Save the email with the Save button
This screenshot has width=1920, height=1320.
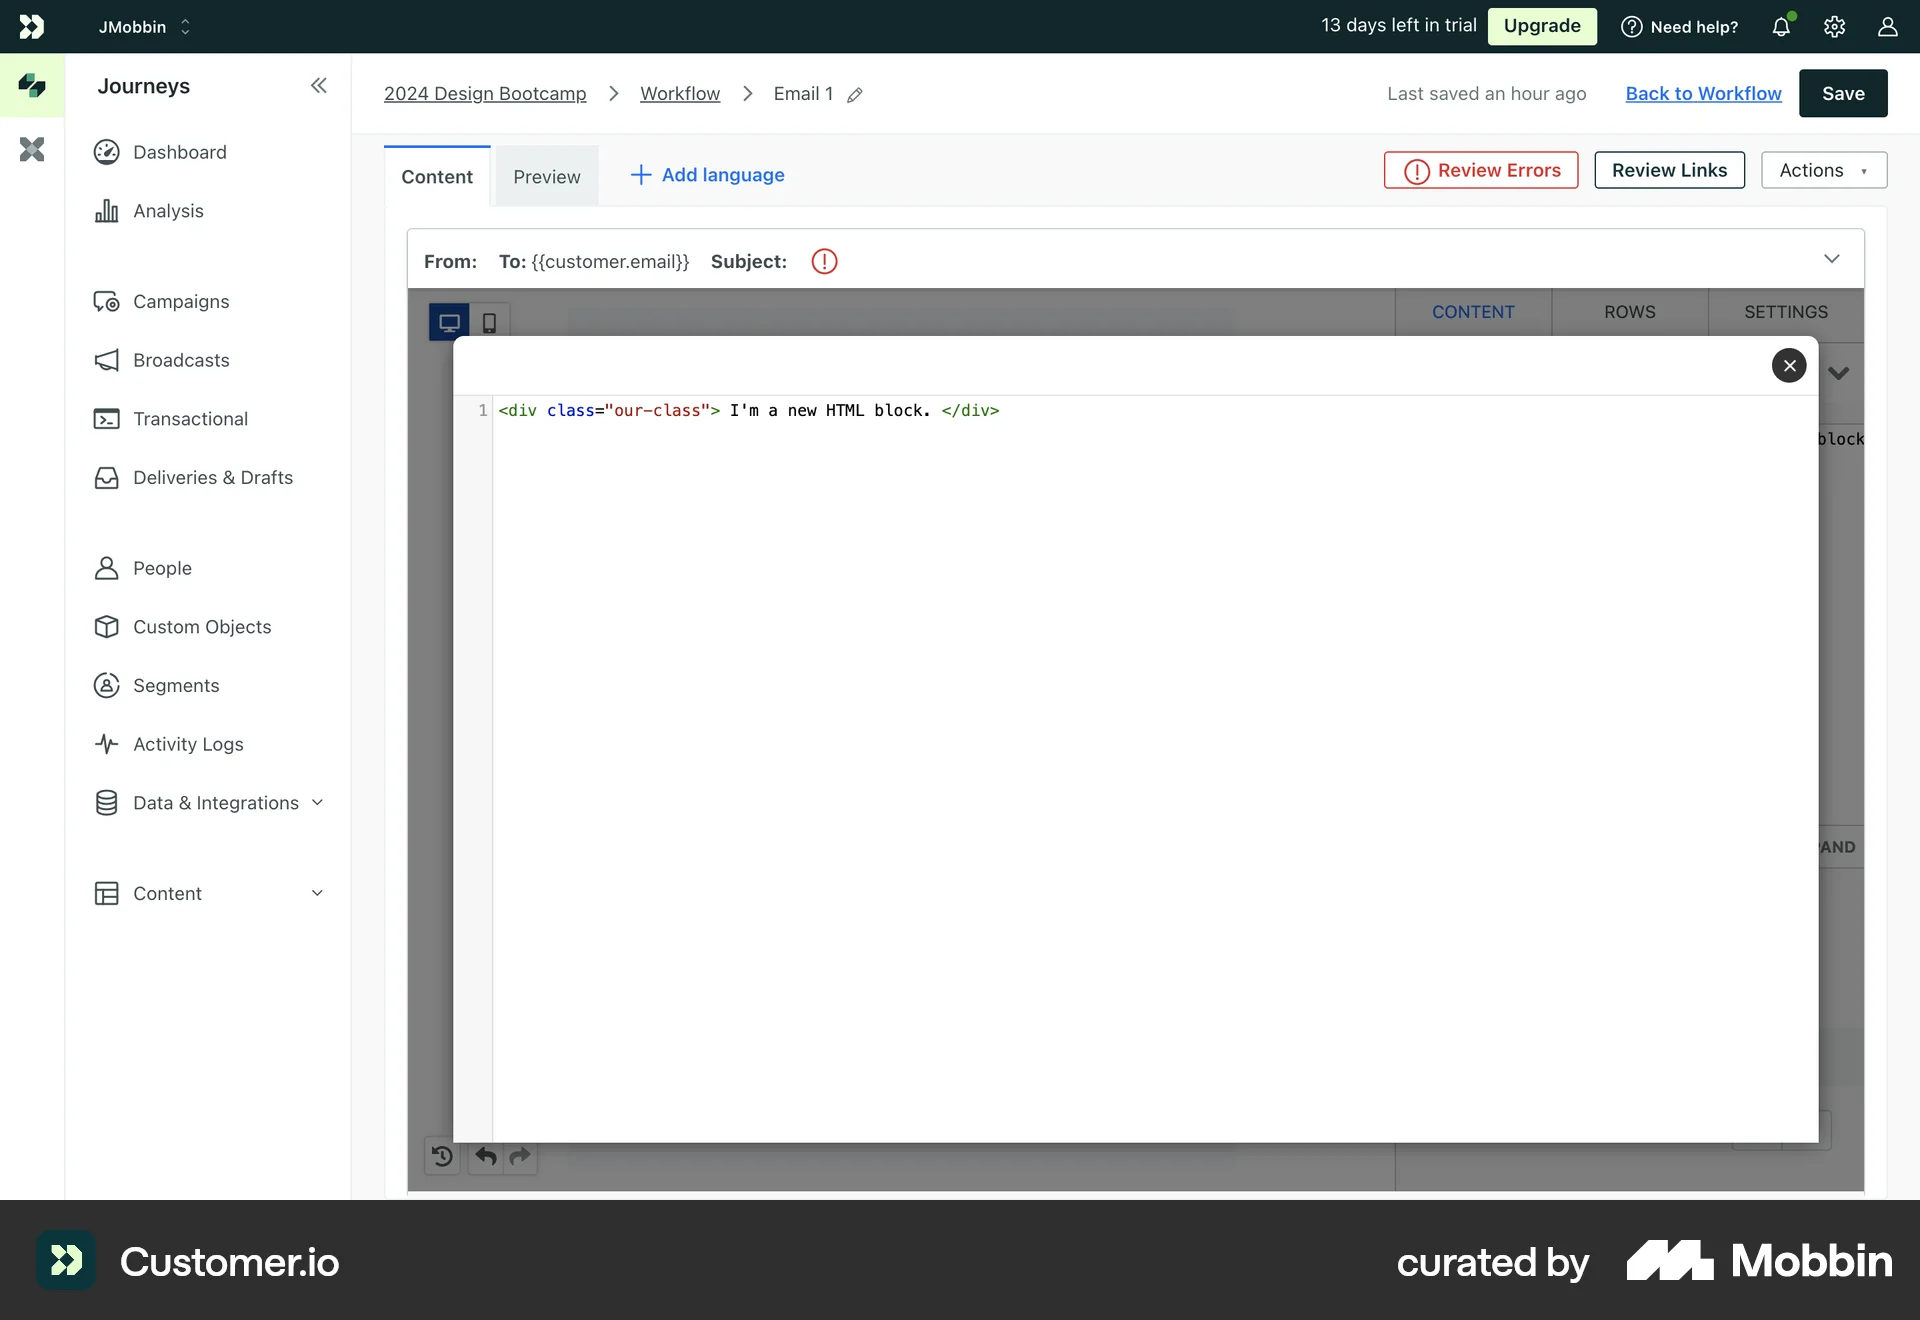(1843, 93)
